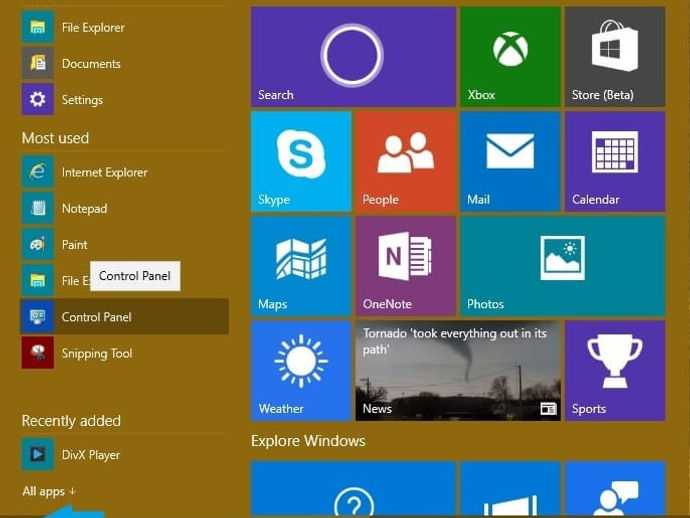Click the Internet Explorer label
The image size is (690, 518).
[105, 172]
